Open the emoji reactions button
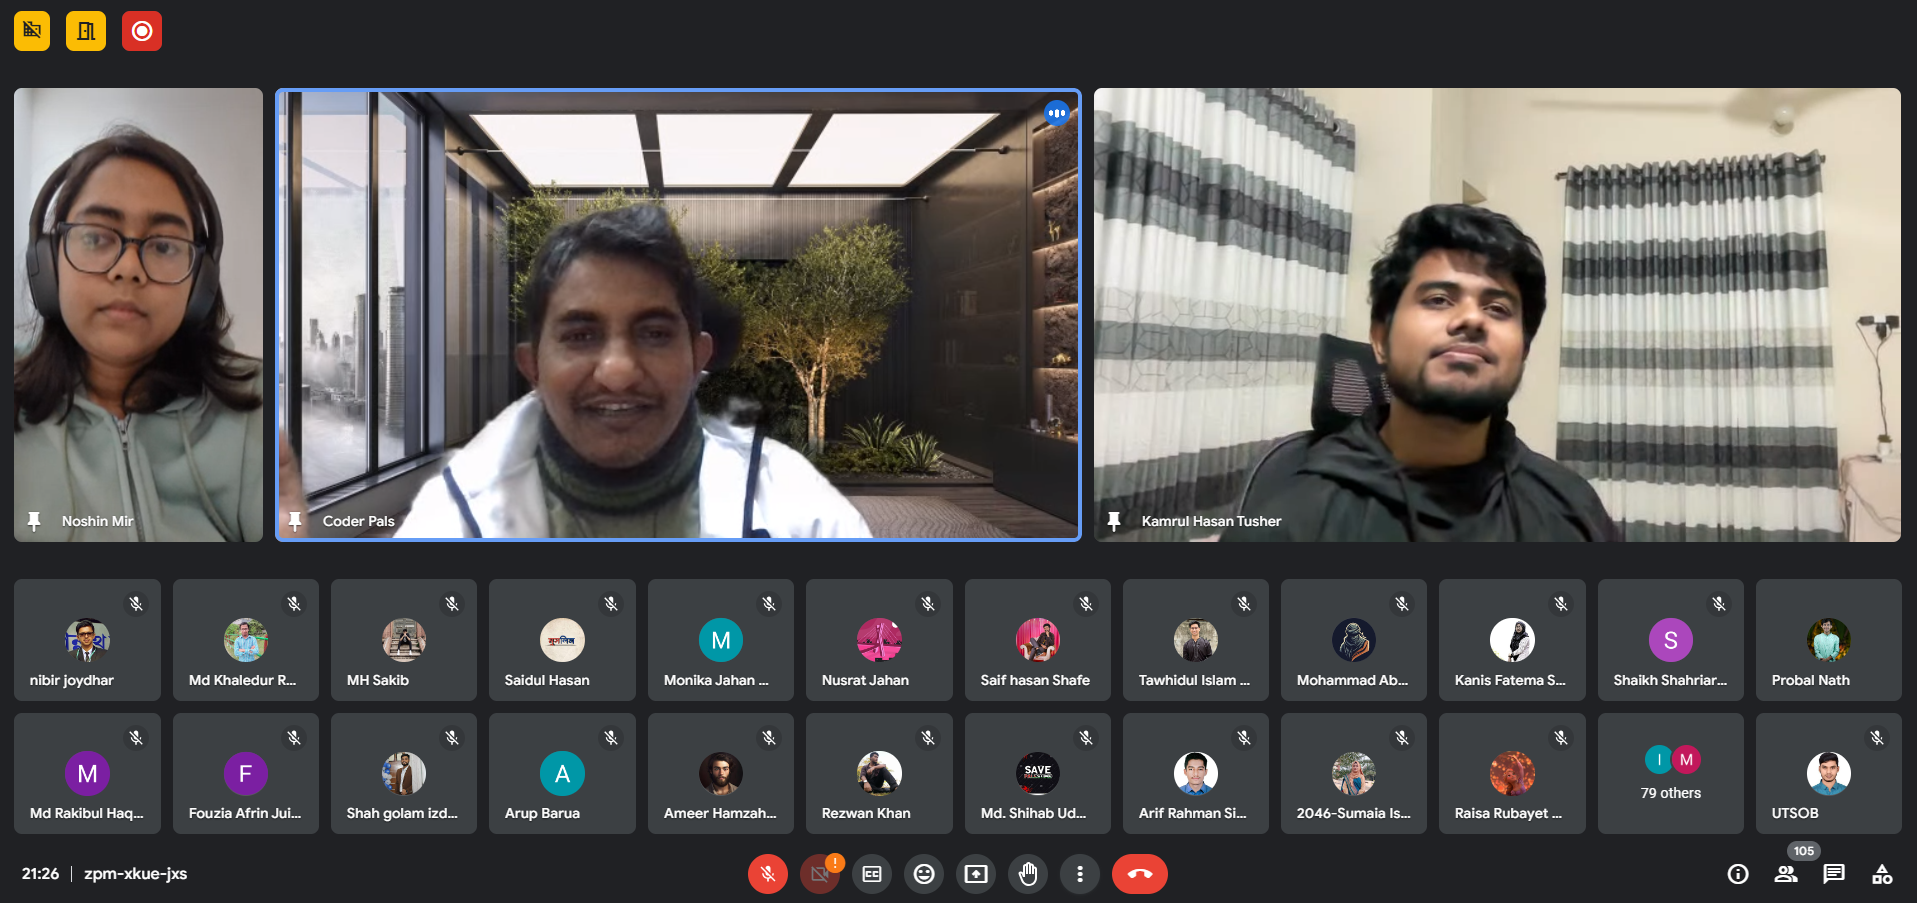 (924, 874)
